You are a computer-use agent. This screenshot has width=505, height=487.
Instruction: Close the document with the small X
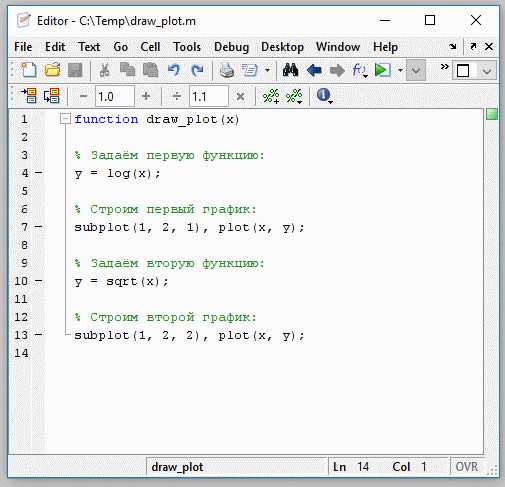(489, 47)
